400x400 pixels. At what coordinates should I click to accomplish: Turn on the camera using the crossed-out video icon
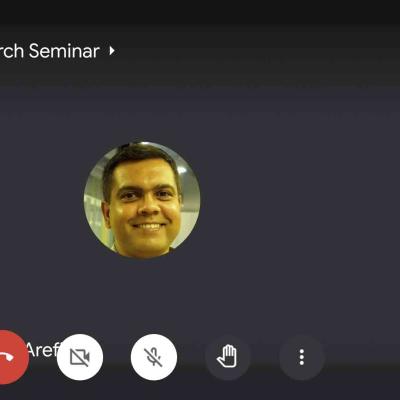tap(80, 357)
